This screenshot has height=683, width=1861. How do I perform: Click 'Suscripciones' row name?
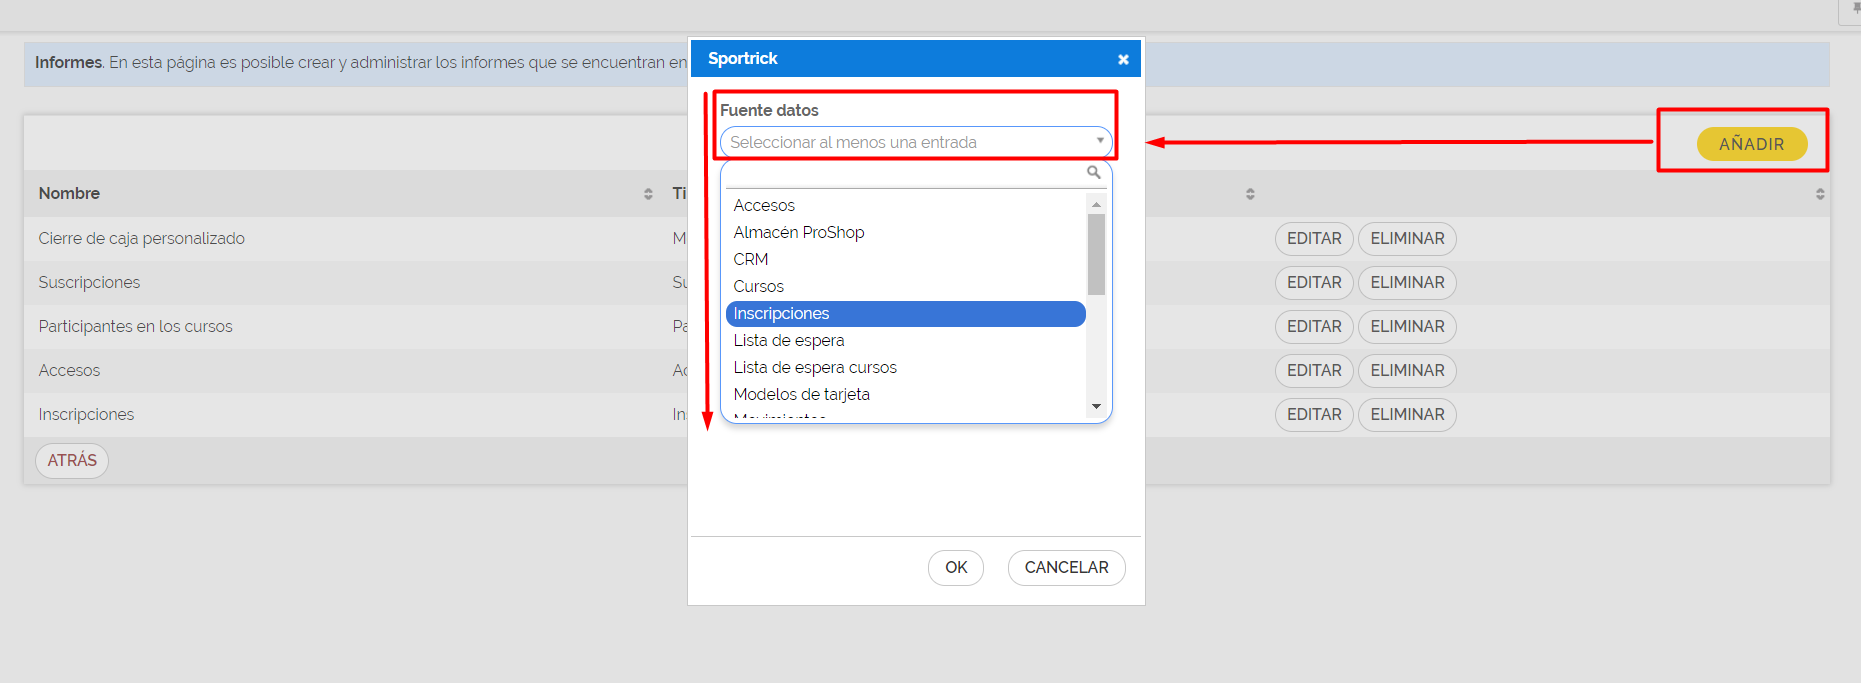[x=89, y=282]
